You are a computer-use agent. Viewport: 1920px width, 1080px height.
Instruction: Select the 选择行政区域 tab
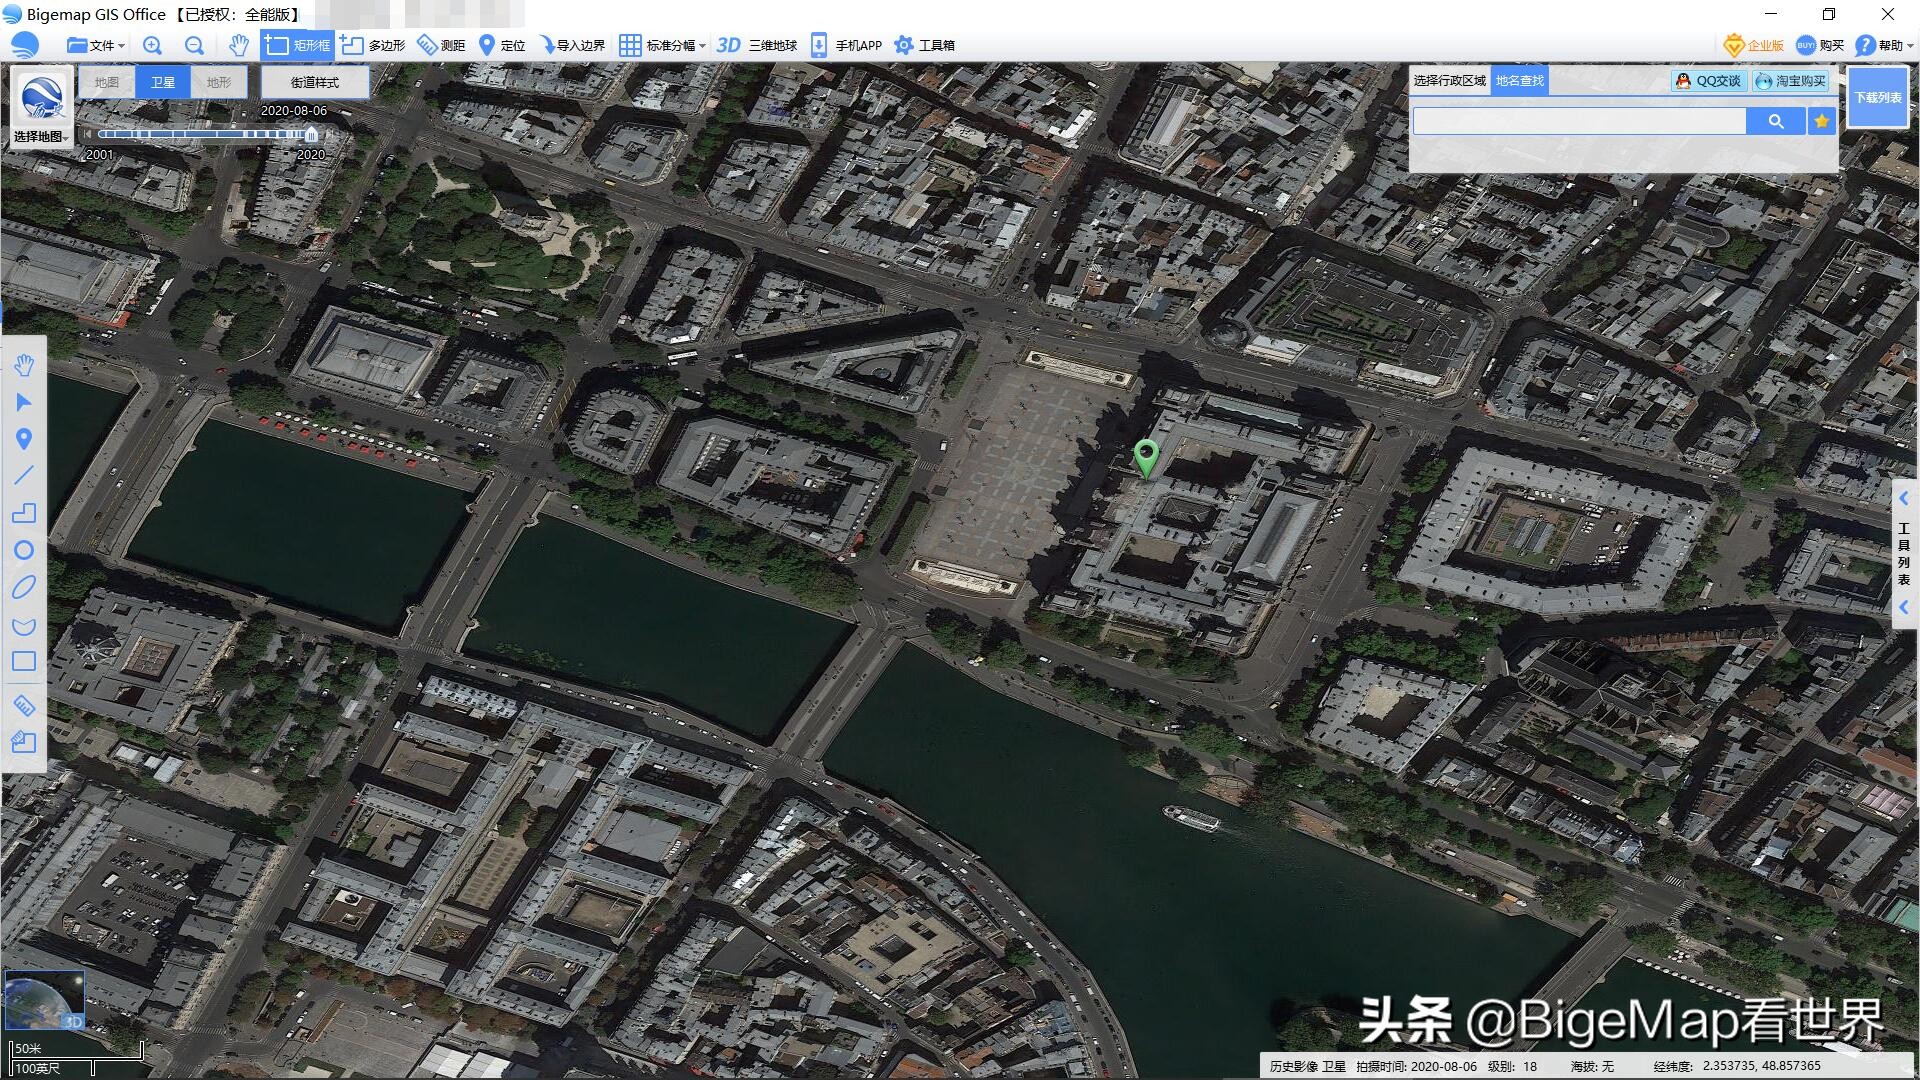coord(1449,80)
